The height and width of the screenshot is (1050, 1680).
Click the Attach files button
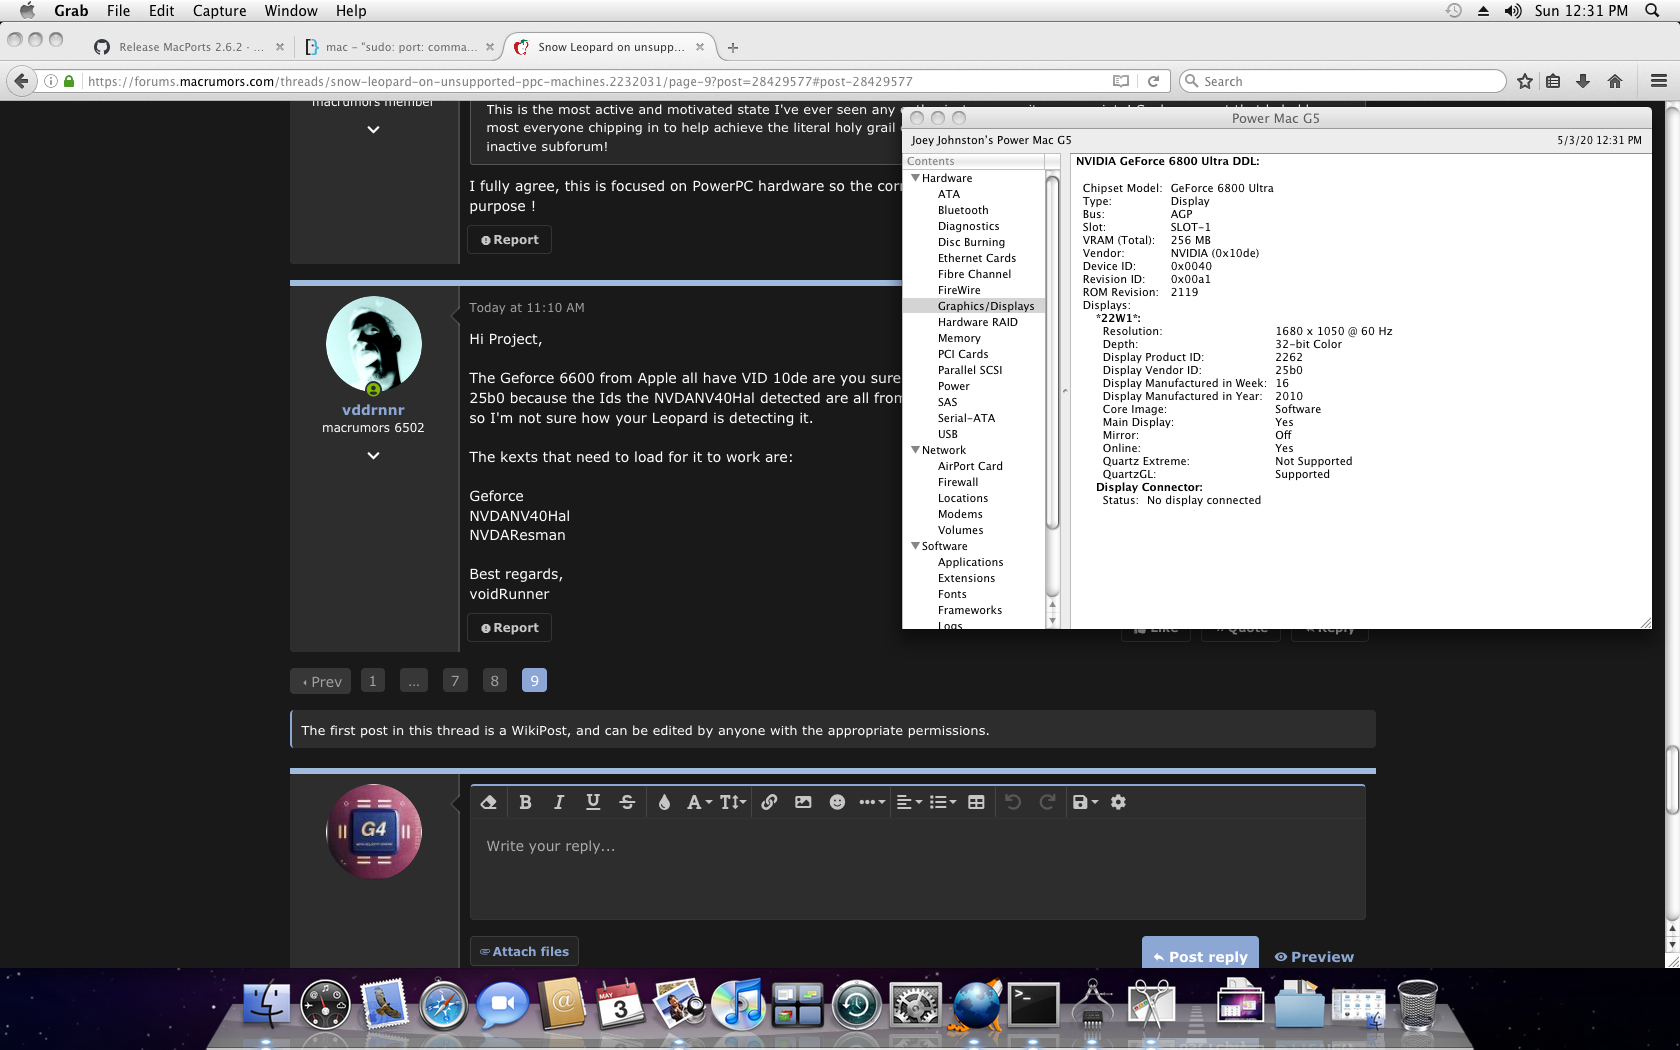point(524,952)
